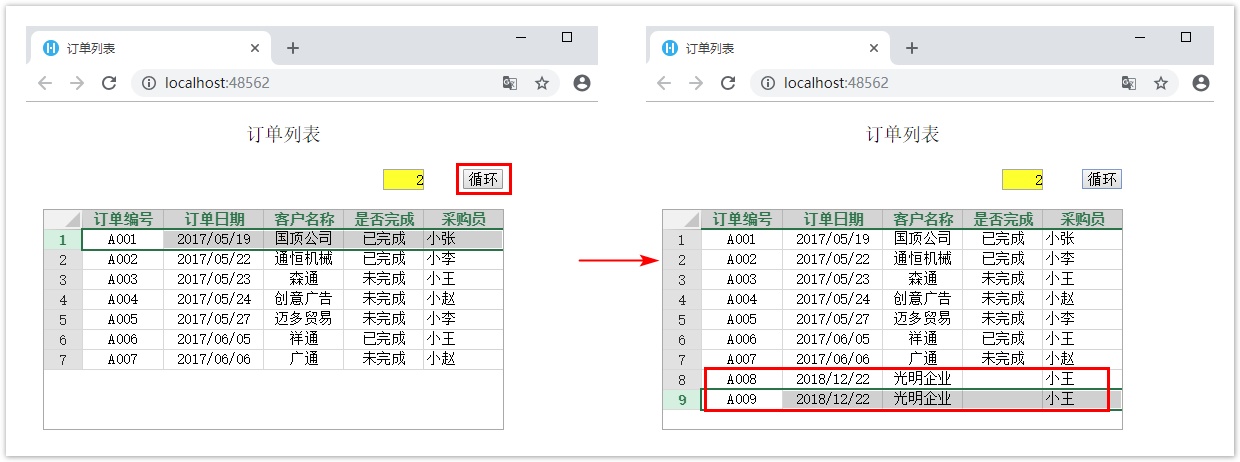
Task: Click cell 2017/05/22 in left table
Action: (213, 259)
